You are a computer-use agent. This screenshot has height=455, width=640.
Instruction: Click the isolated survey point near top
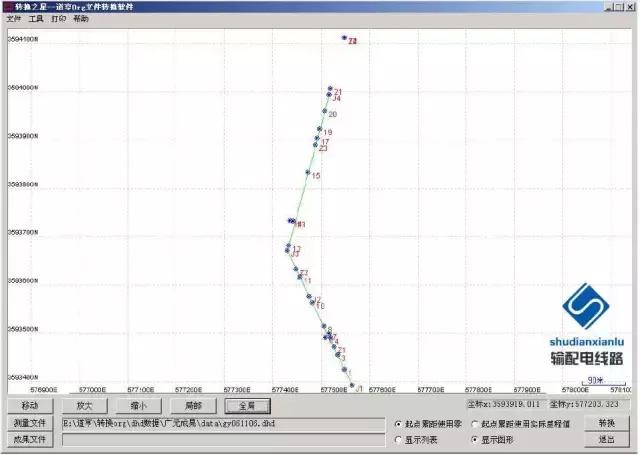(344, 38)
